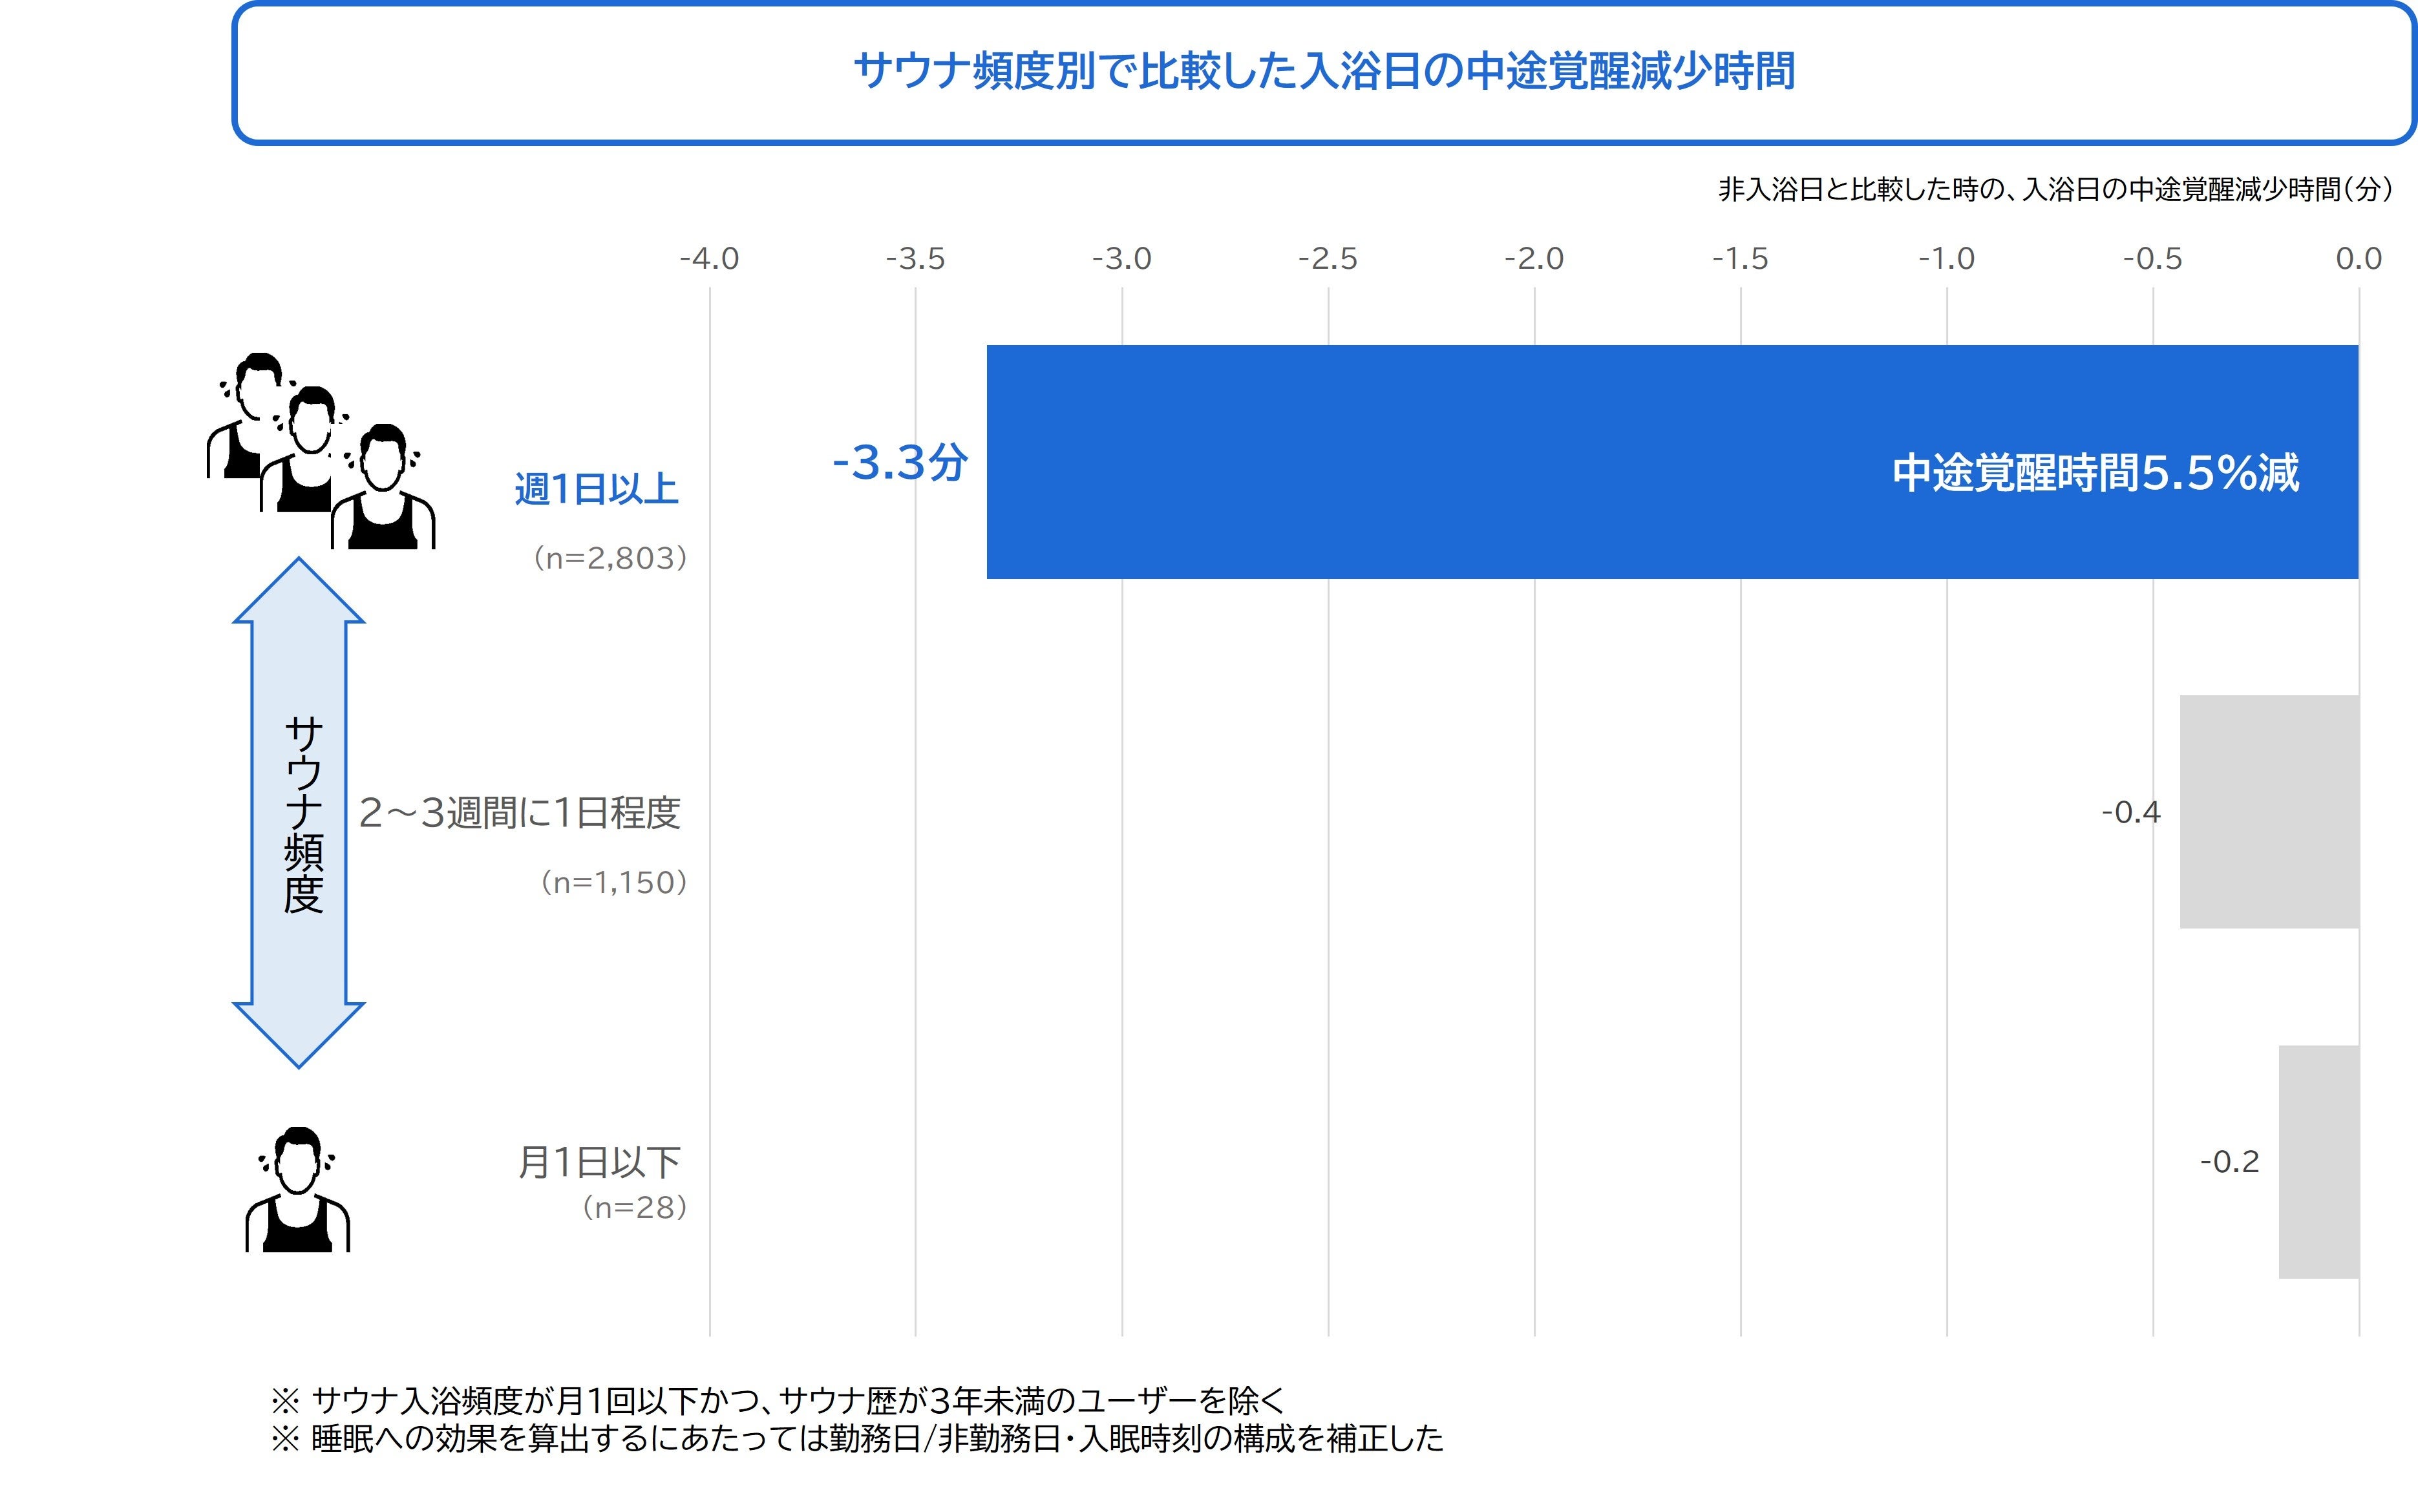Click the first footnote about サウナ入浴頻度
The image size is (2418, 1512).
point(778,1400)
